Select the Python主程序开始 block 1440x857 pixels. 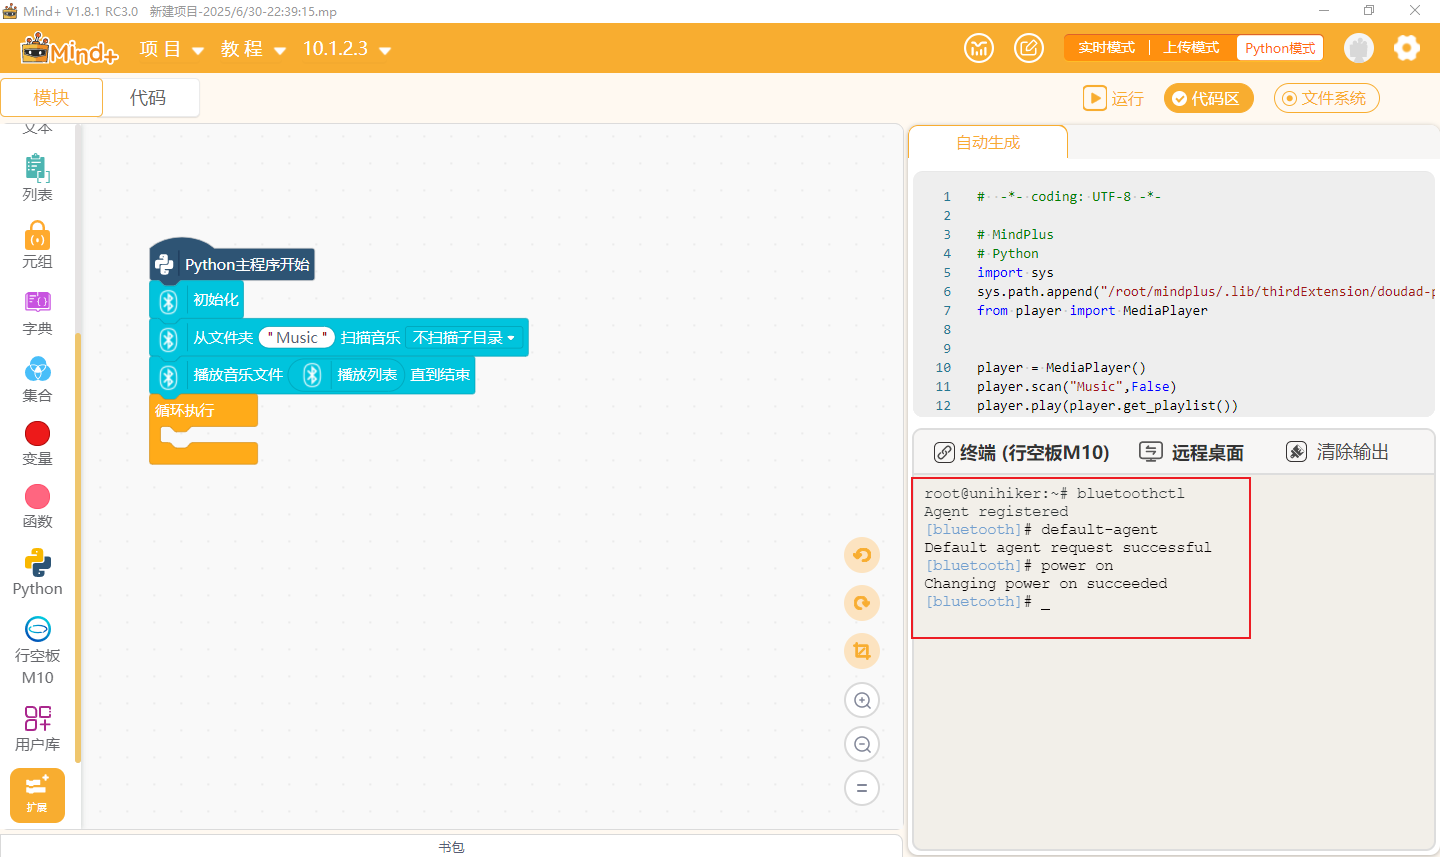tap(232, 264)
